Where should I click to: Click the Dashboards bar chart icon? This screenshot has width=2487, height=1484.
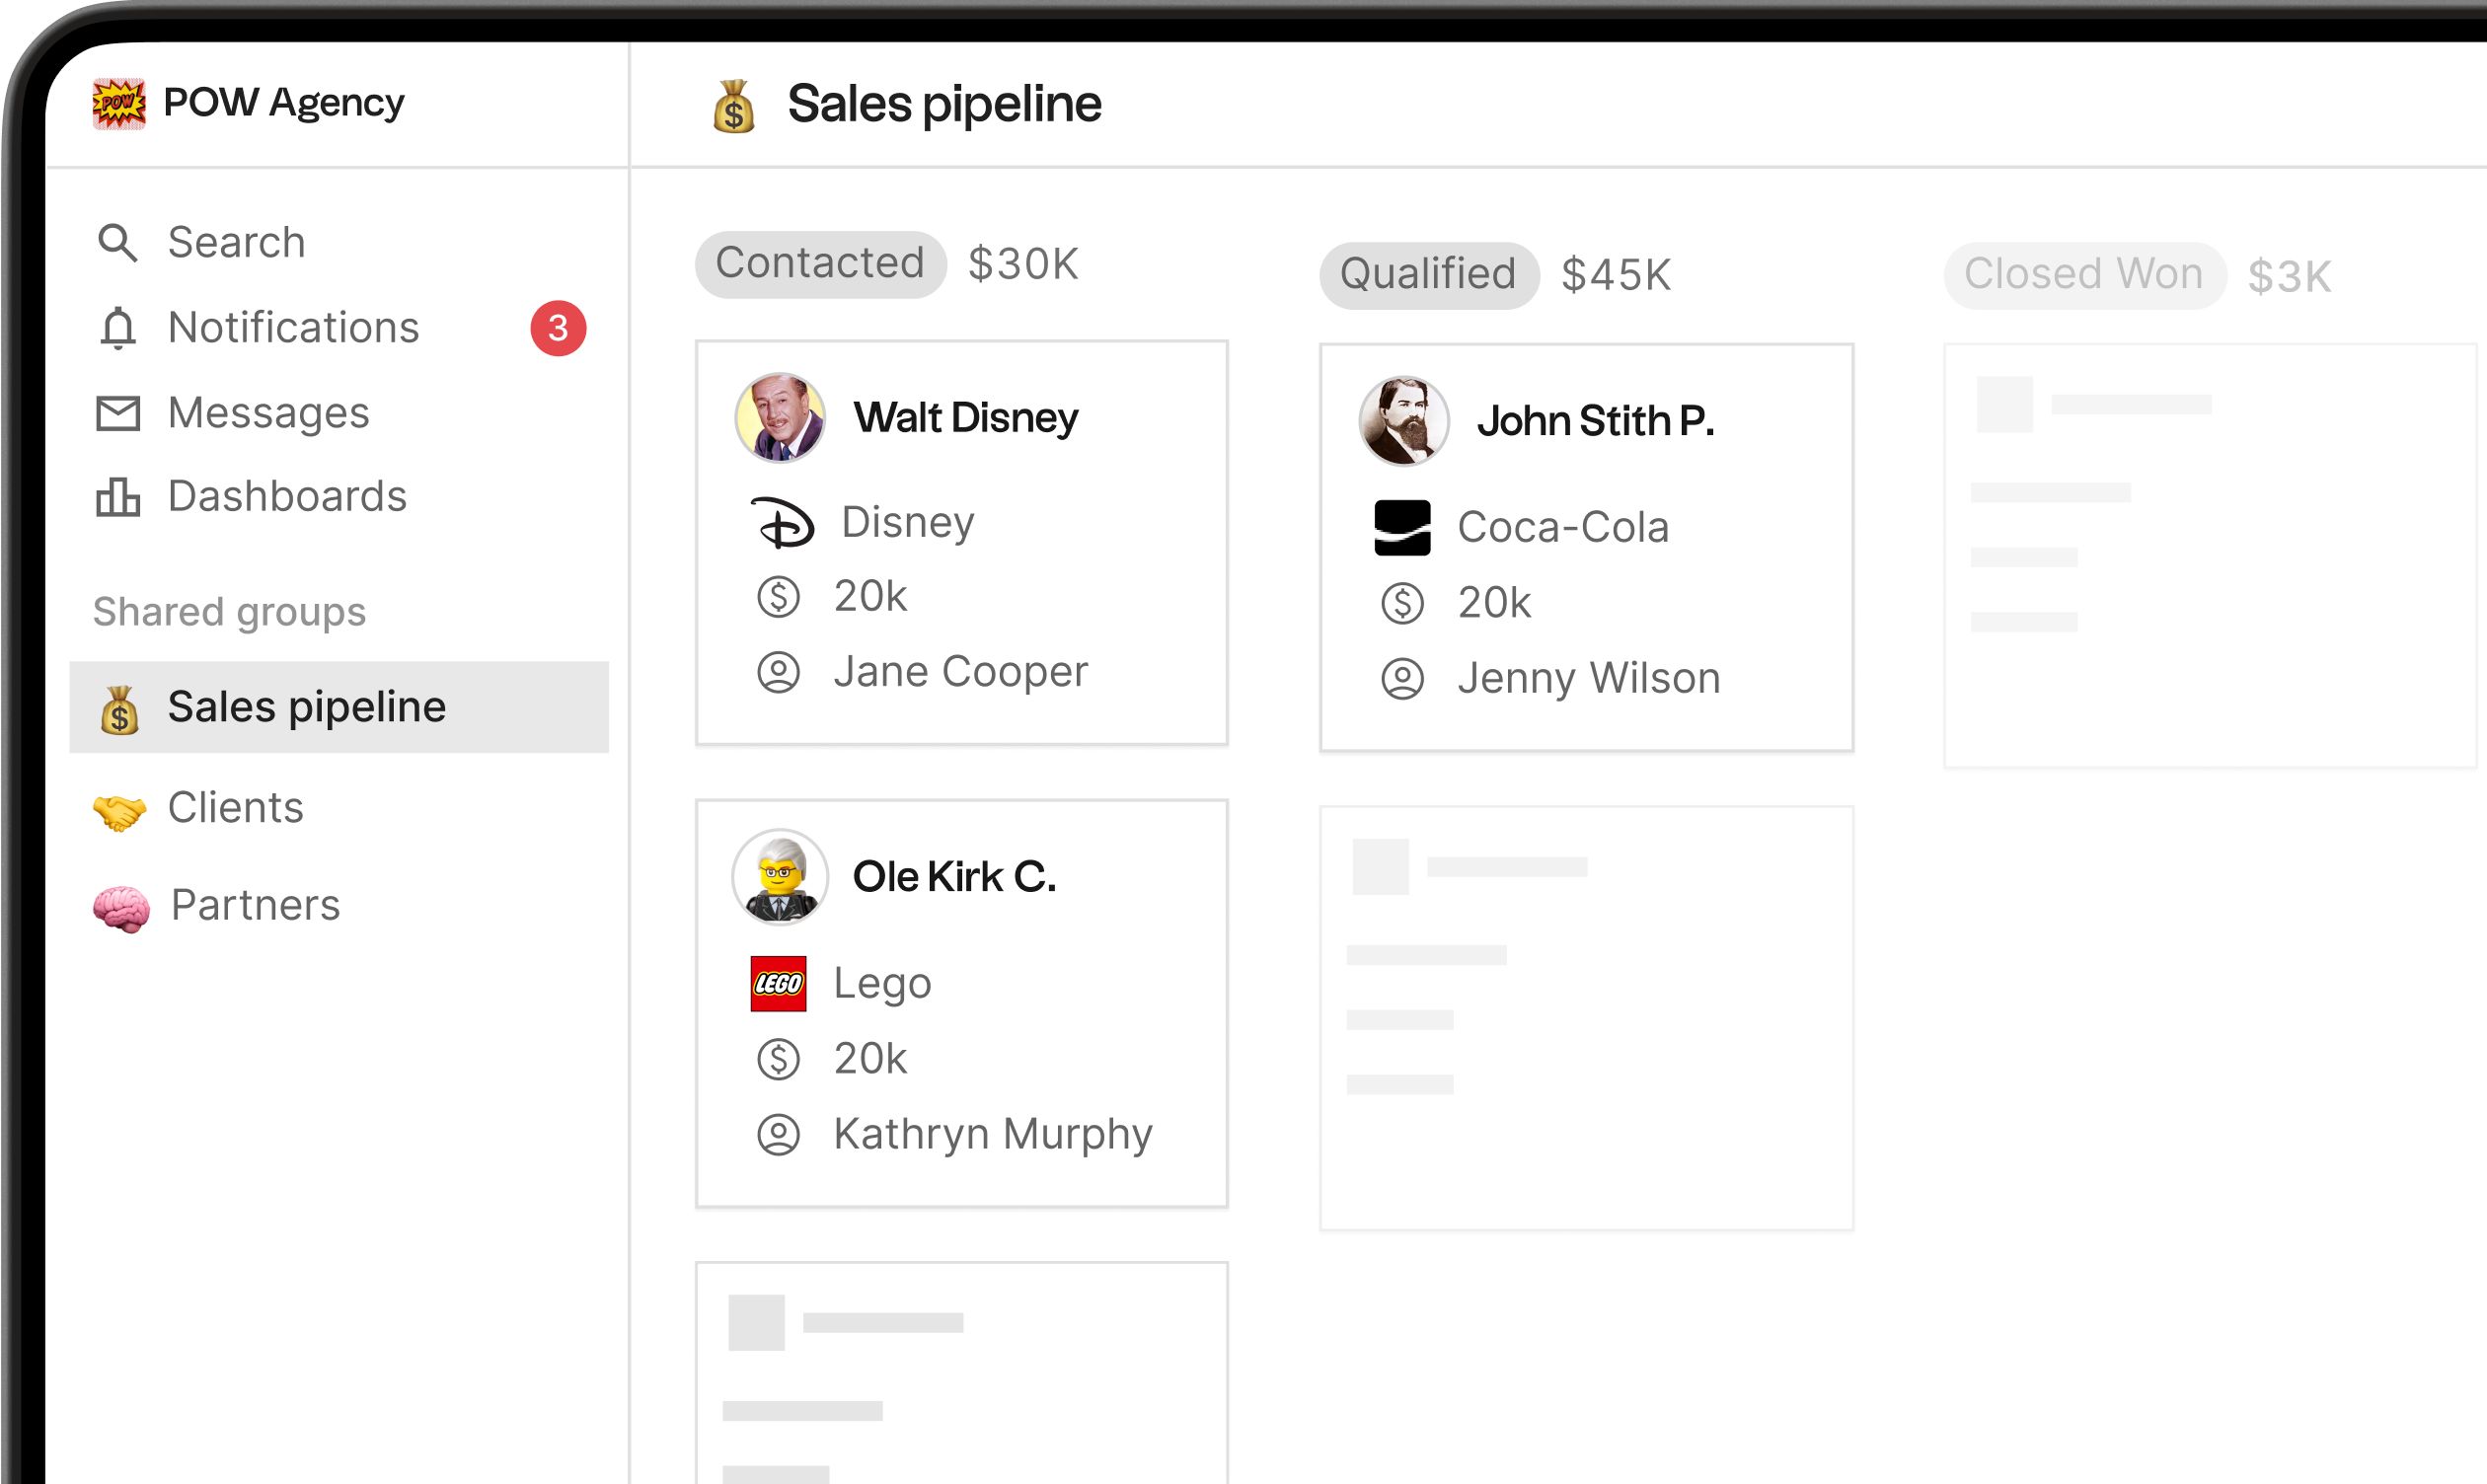point(118,497)
